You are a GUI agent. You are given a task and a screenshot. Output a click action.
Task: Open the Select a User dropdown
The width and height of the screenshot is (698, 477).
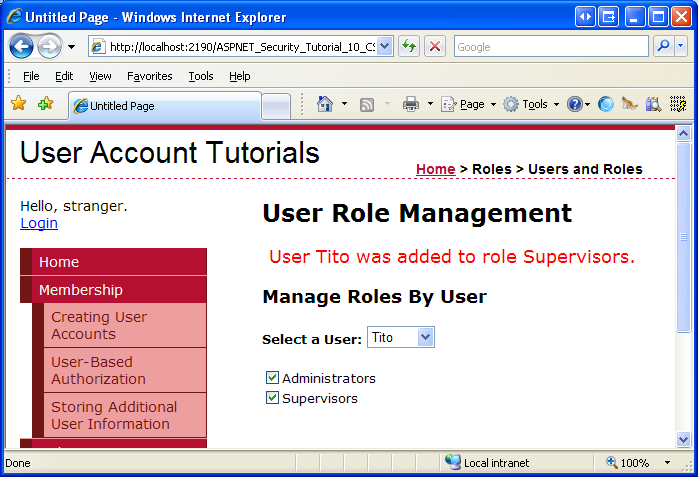[401, 337]
